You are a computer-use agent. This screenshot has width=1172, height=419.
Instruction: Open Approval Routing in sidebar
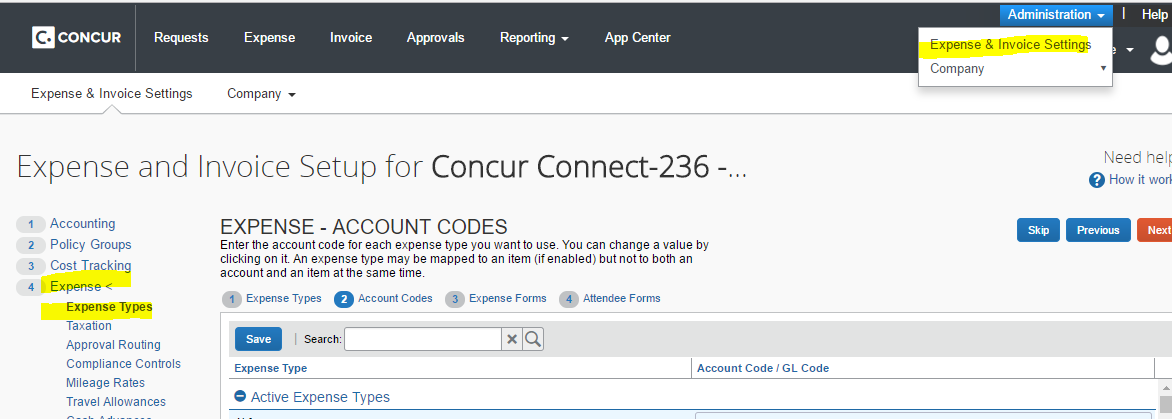point(113,344)
